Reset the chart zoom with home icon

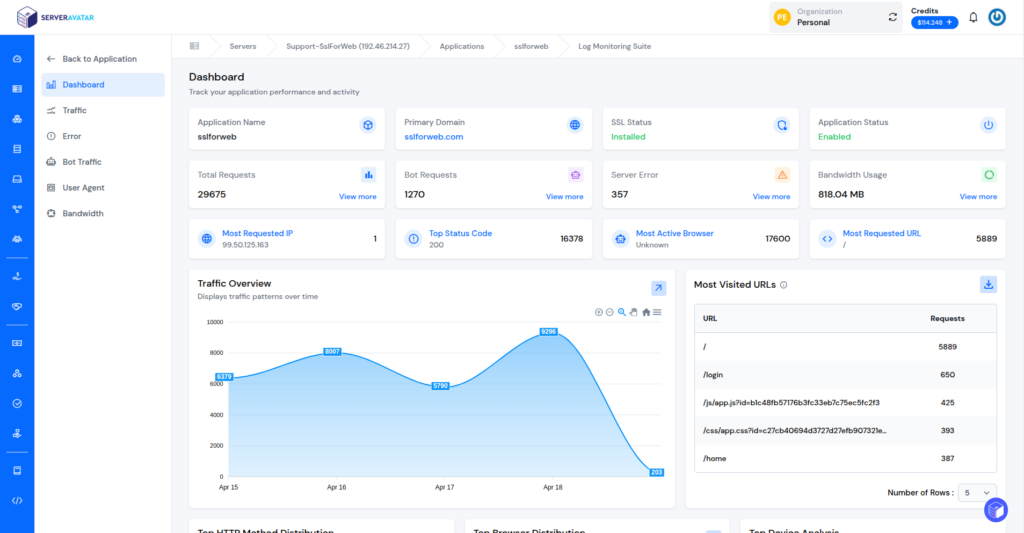click(x=646, y=312)
